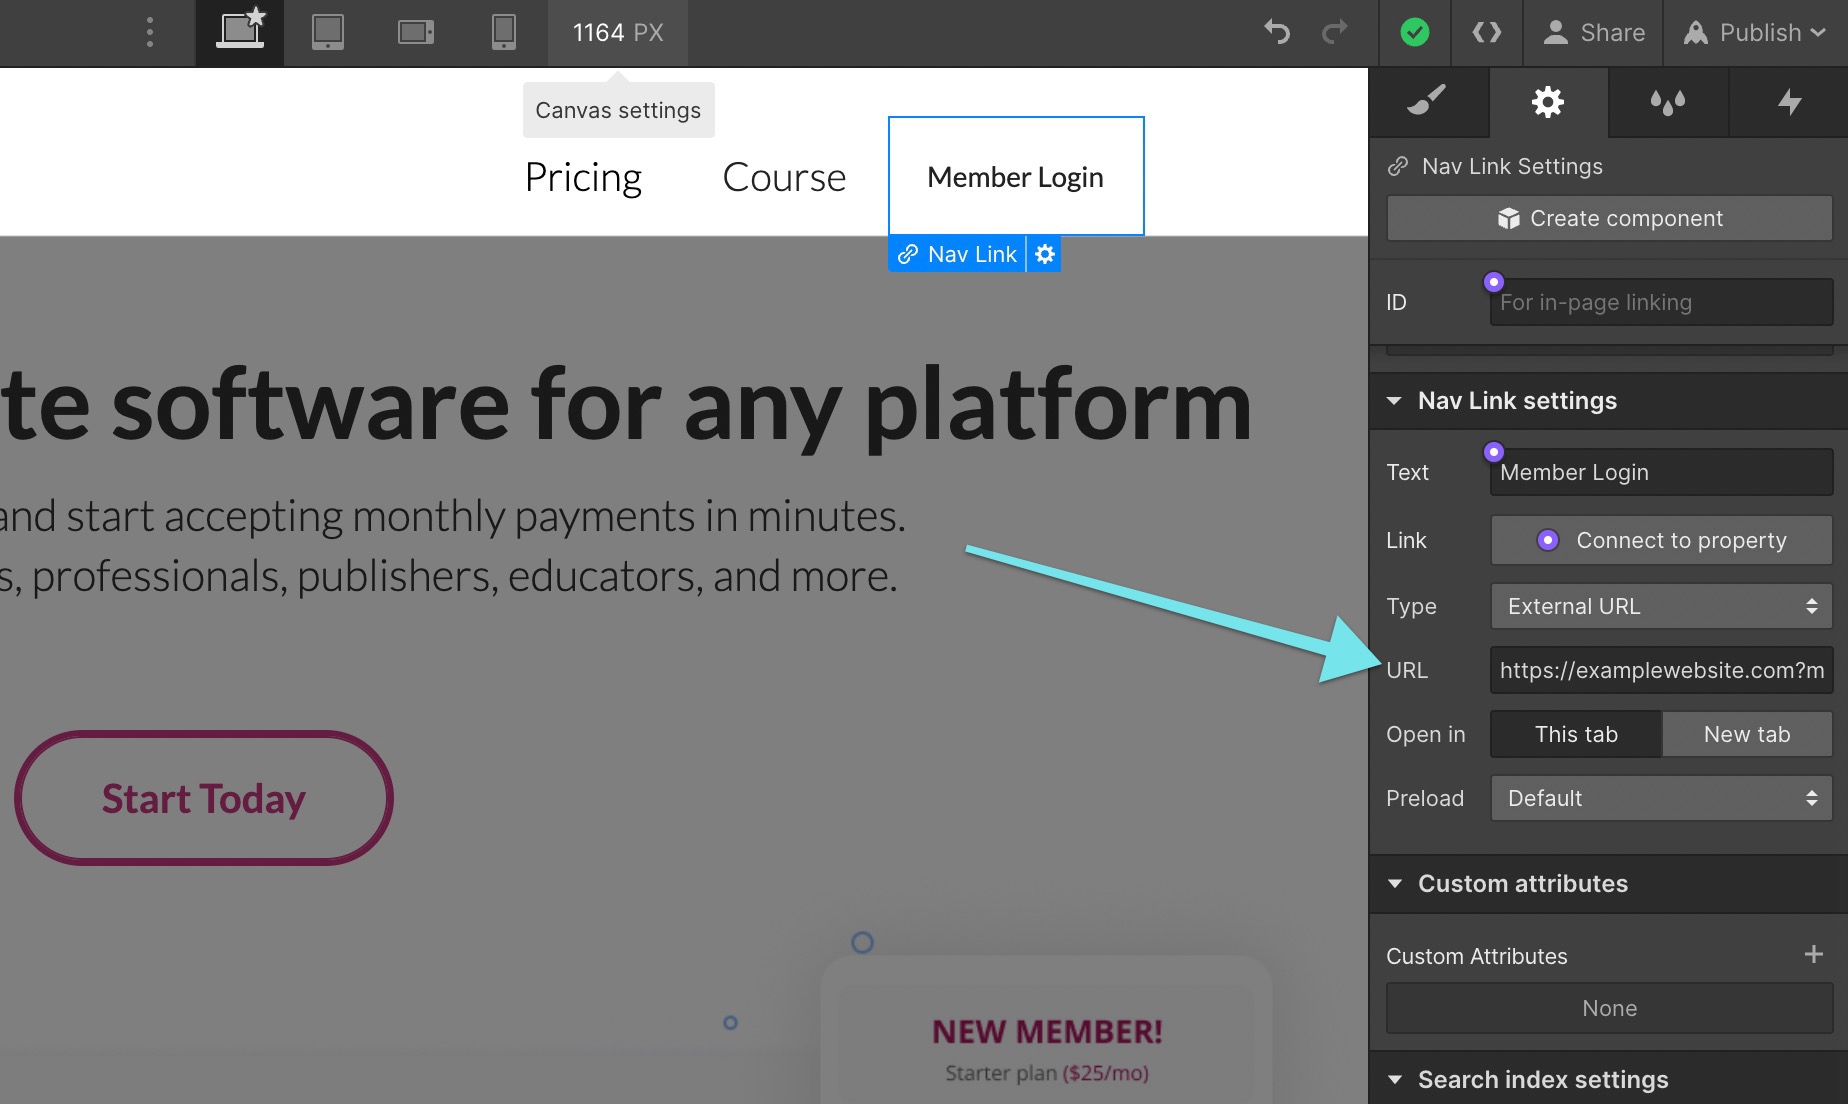
Task: Switch to the tablet breakpoint view
Action: click(x=328, y=32)
